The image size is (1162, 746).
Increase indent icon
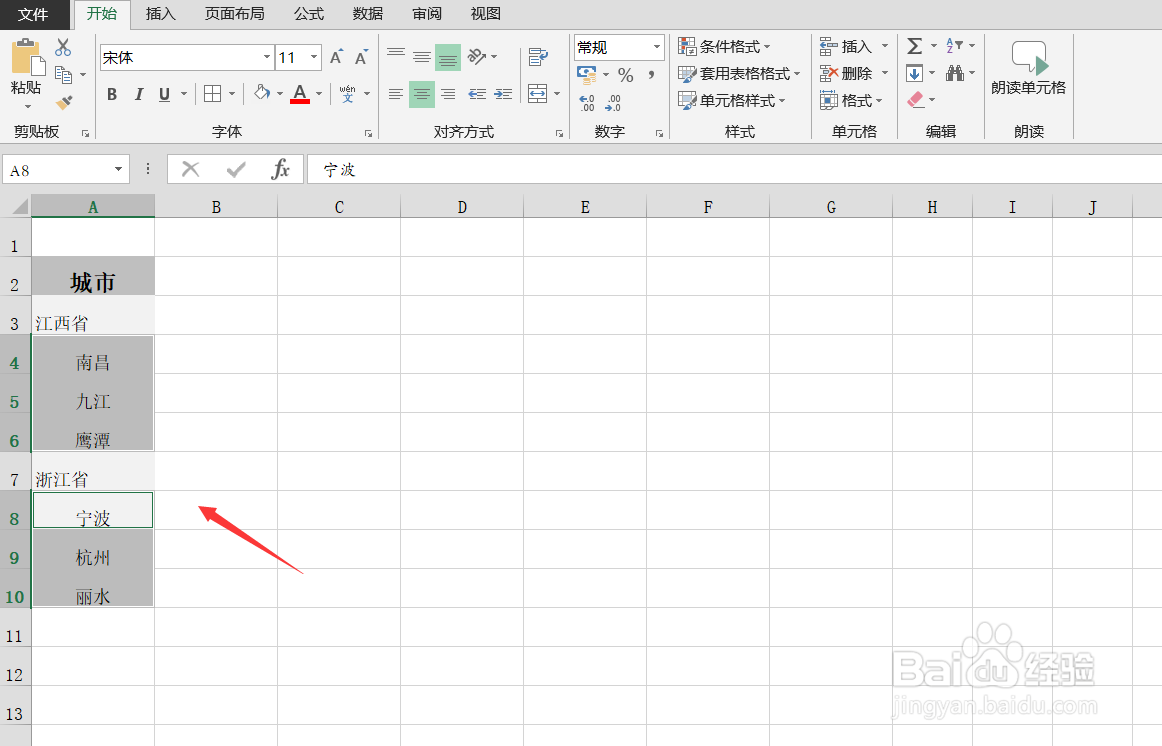point(503,94)
